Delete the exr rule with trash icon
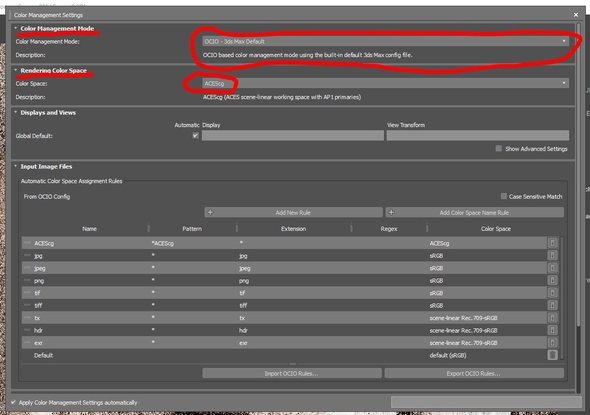The height and width of the screenshot is (415, 590). (552, 342)
